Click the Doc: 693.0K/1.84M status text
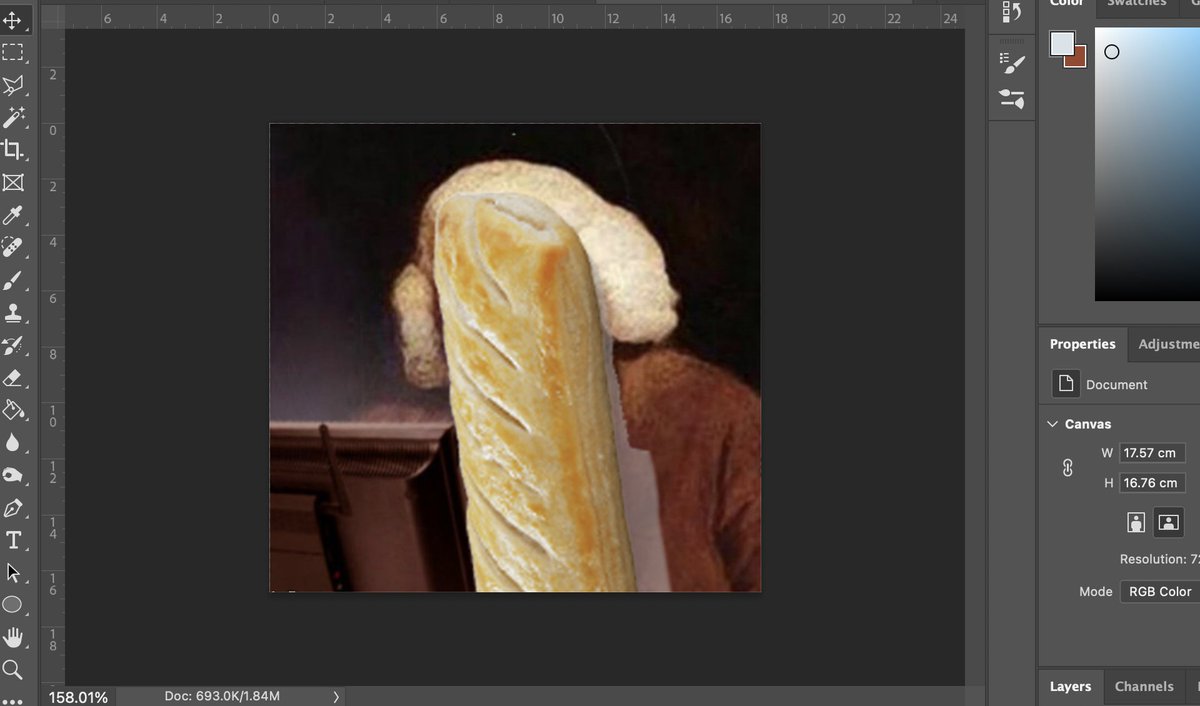The image size is (1200, 706). point(222,696)
